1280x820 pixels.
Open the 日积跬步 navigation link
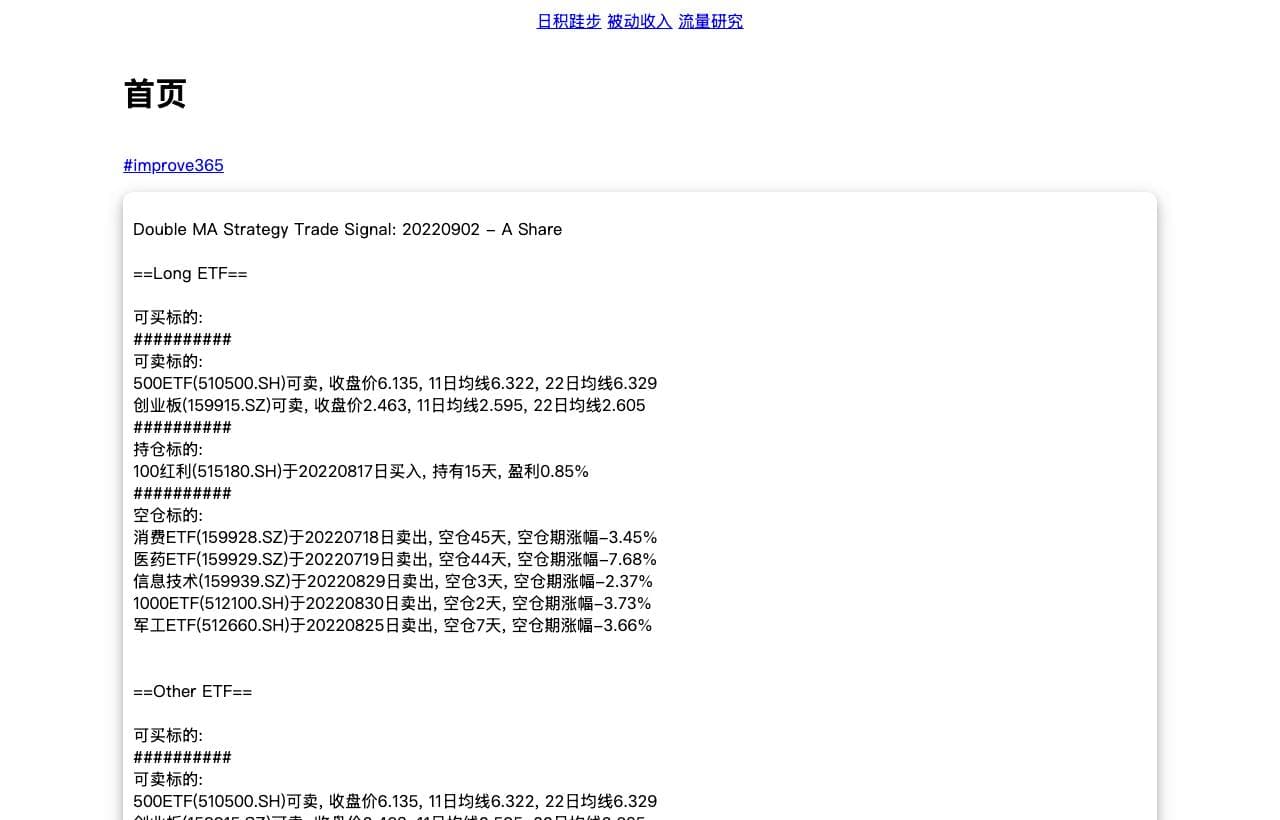pos(569,21)
